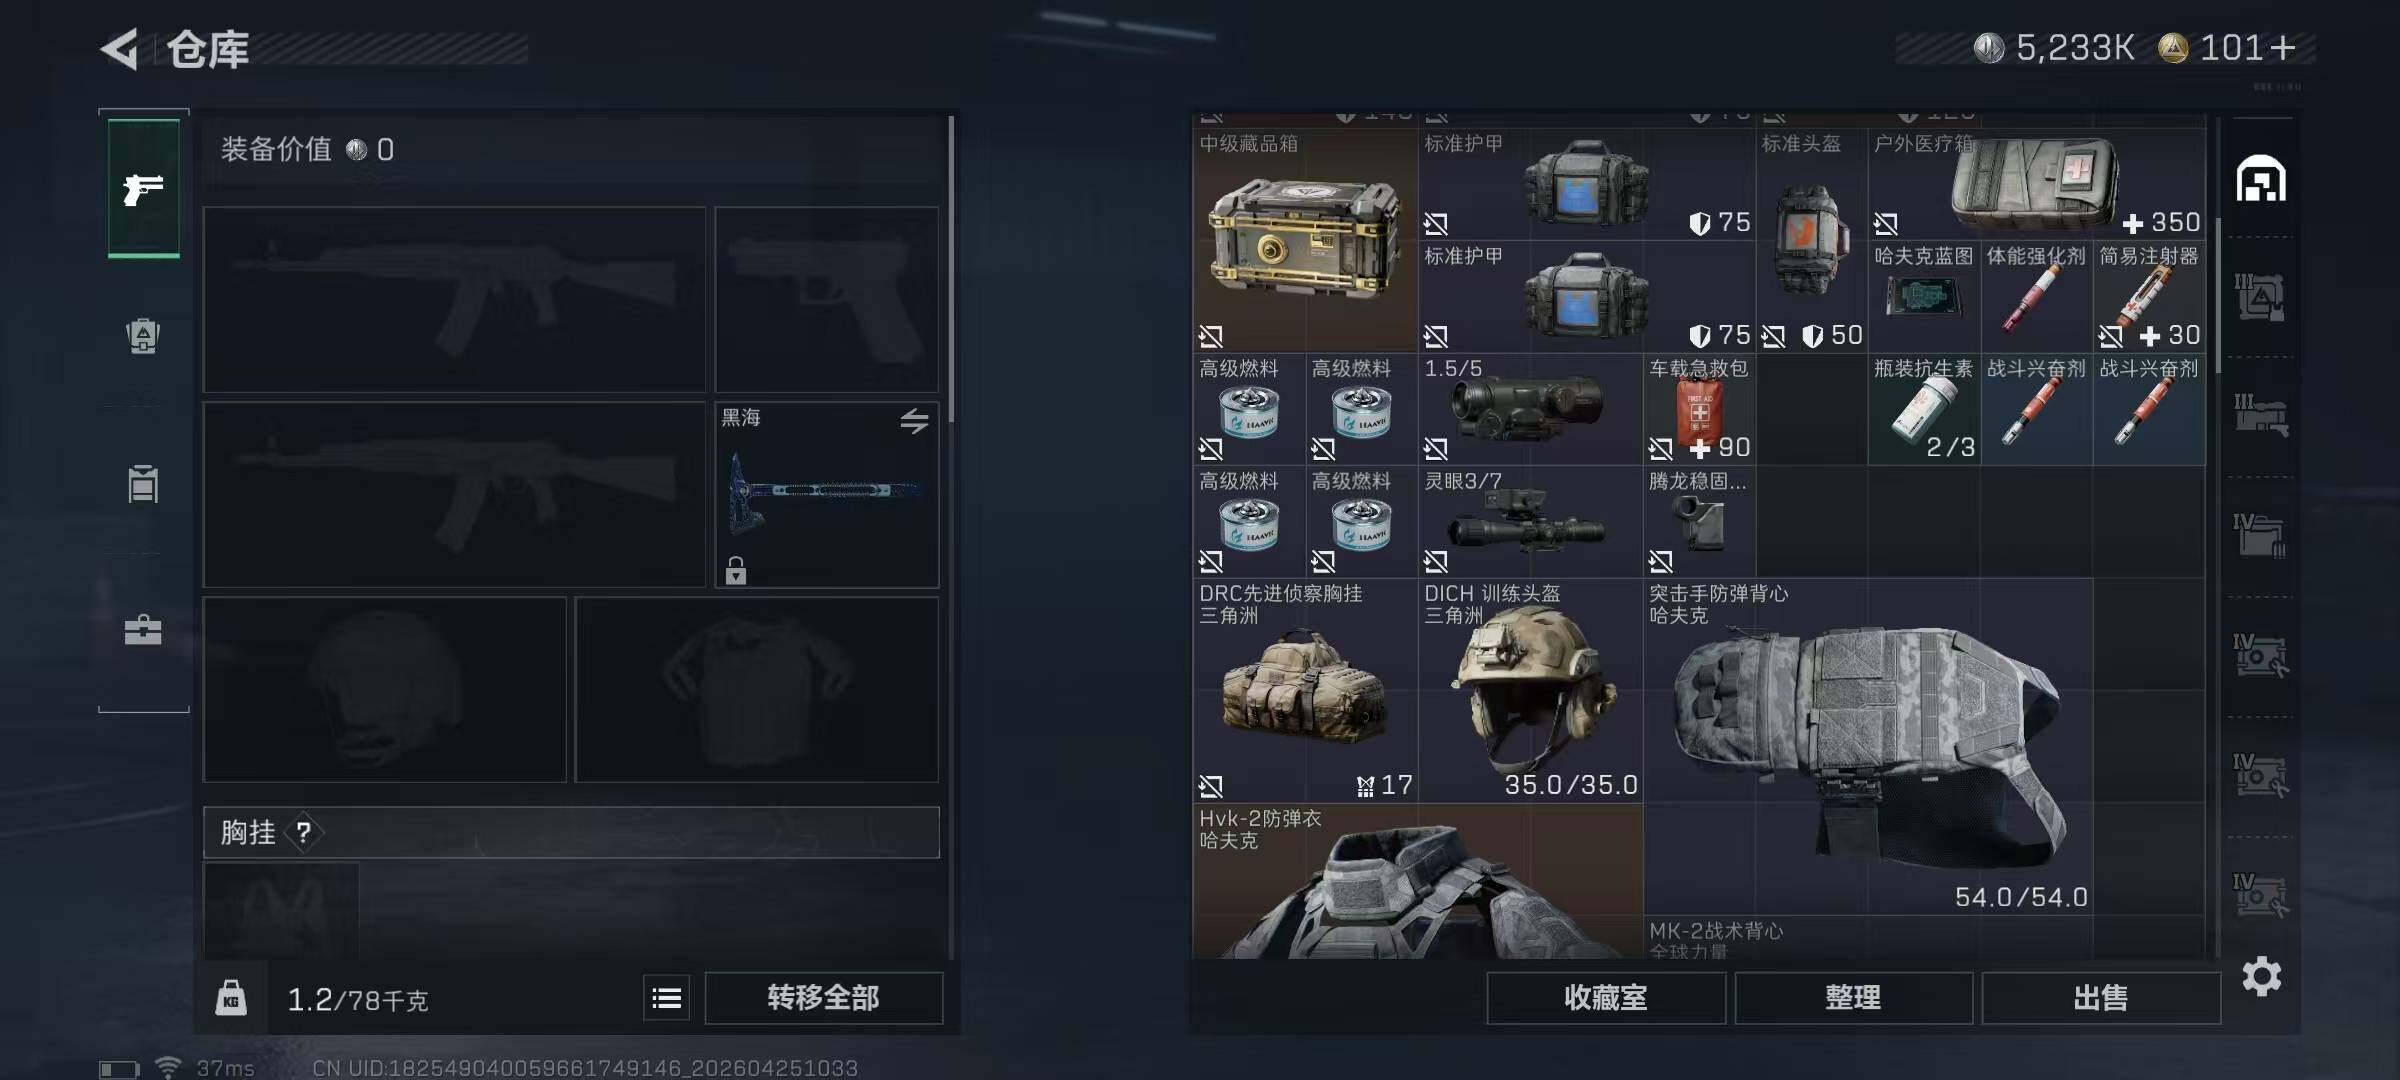Screen dimensions: 2400x1080
Task: Open the safe-box briefcase tab in sidebar
Action: coord(143,630)
